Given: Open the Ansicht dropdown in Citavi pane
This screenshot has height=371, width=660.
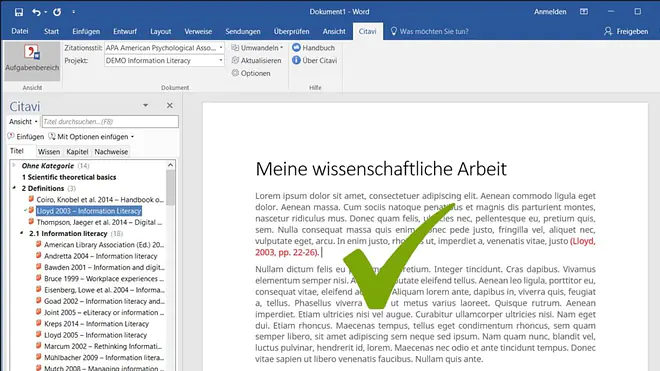Looking at the screenshot, I should tap(23, 122).
